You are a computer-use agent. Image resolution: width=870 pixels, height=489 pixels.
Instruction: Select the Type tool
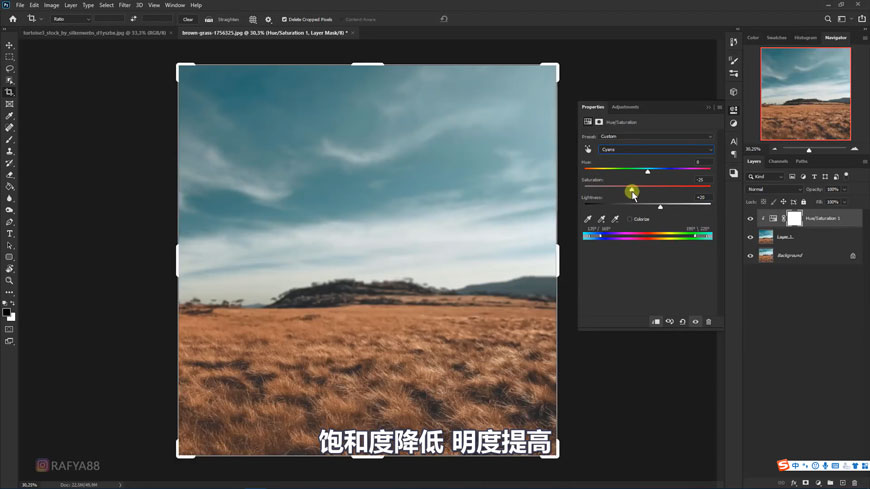[10, 234]
